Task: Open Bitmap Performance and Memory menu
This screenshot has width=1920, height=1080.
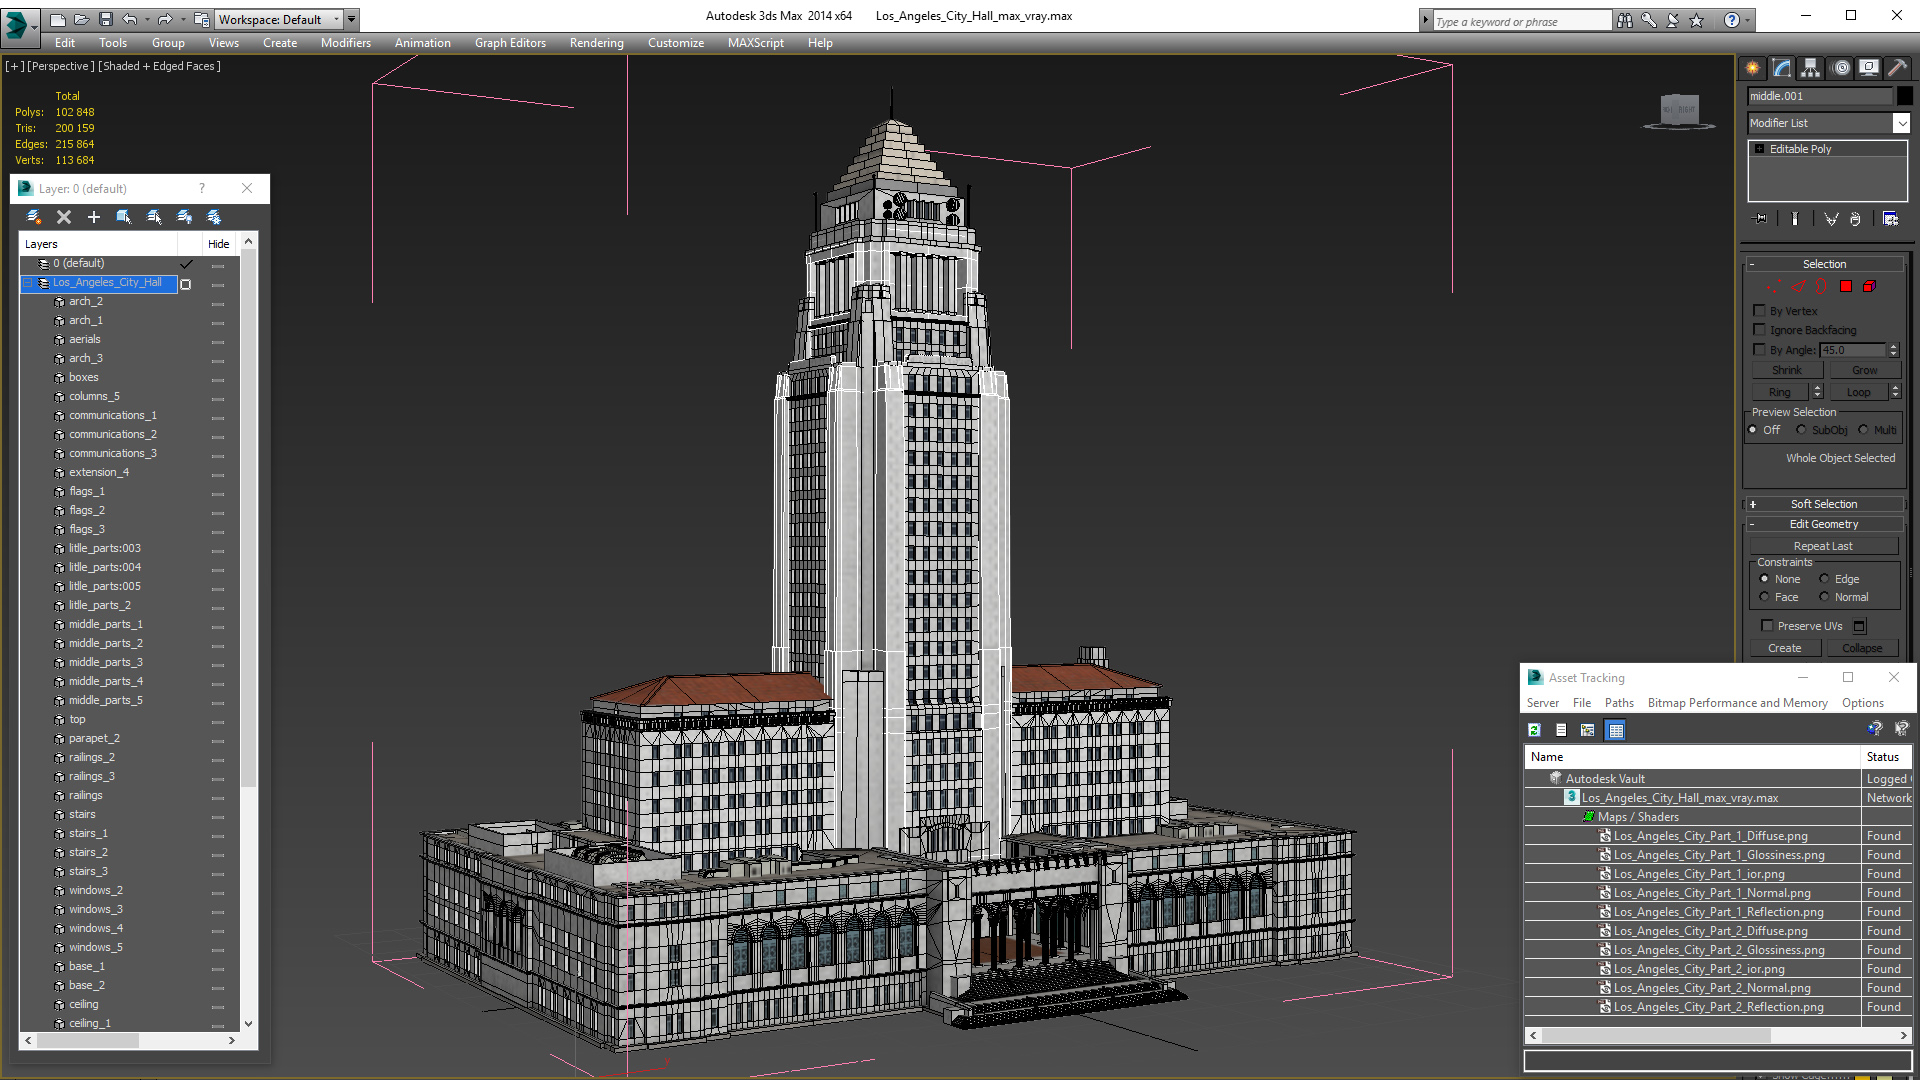Action: click(1737, 703)
